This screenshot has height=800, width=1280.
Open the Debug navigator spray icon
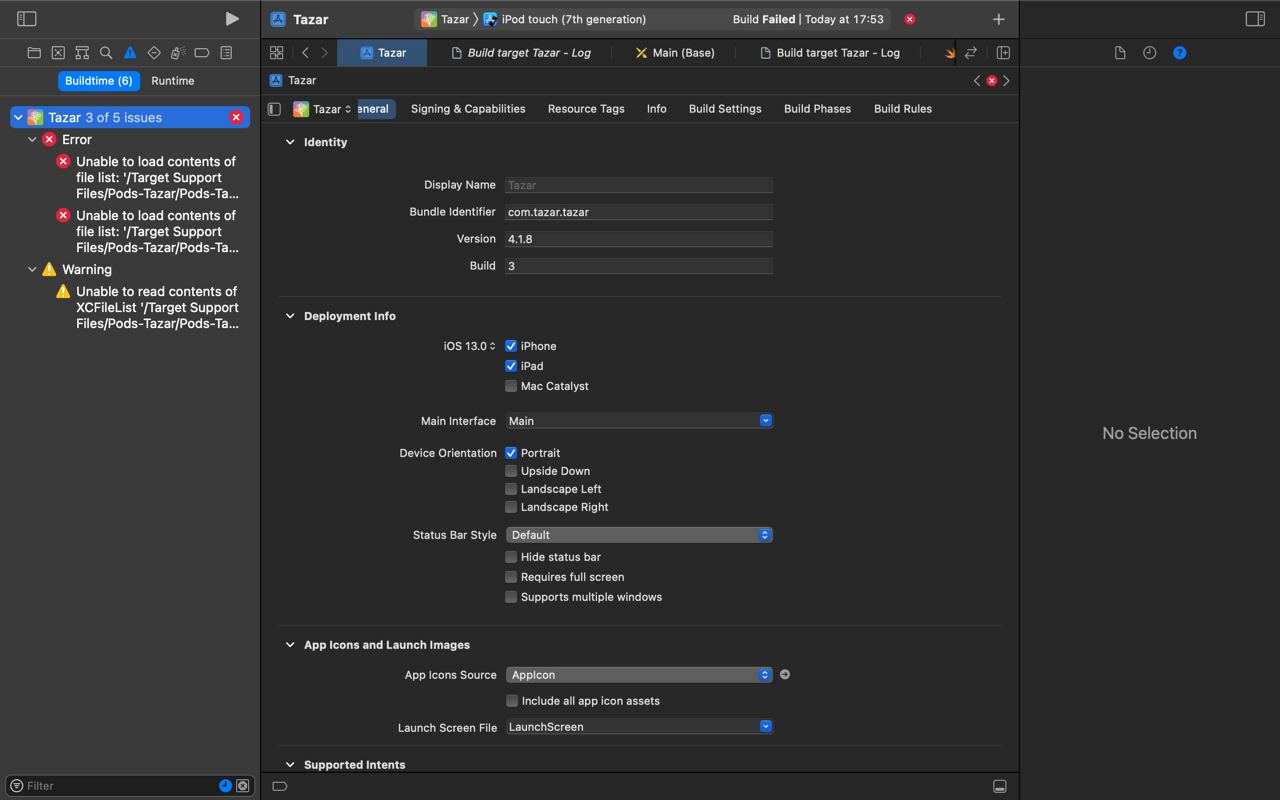178,53
